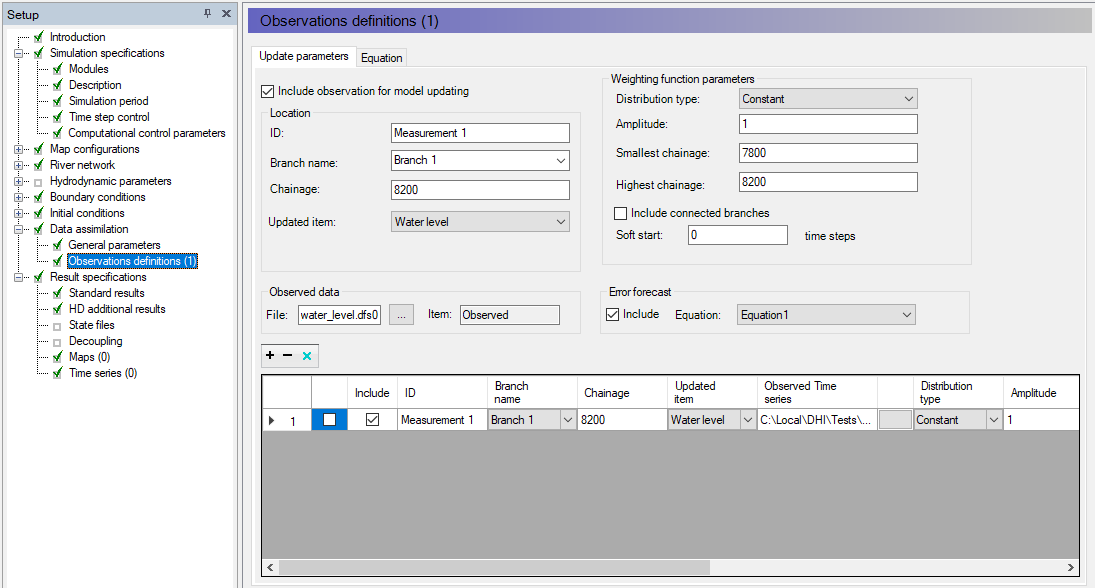Open the Equation1 dropdown
The image size is (1095, 588).
tap(906, 315)
